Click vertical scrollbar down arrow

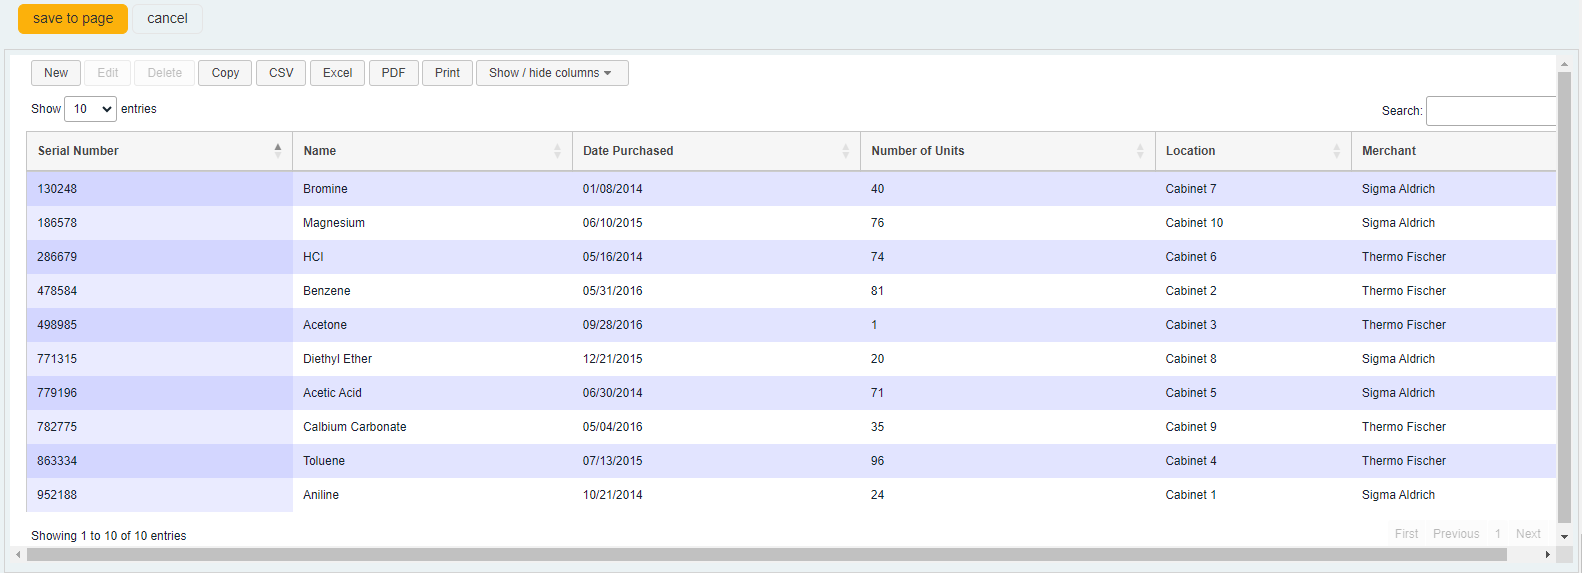pos(1564,537)
